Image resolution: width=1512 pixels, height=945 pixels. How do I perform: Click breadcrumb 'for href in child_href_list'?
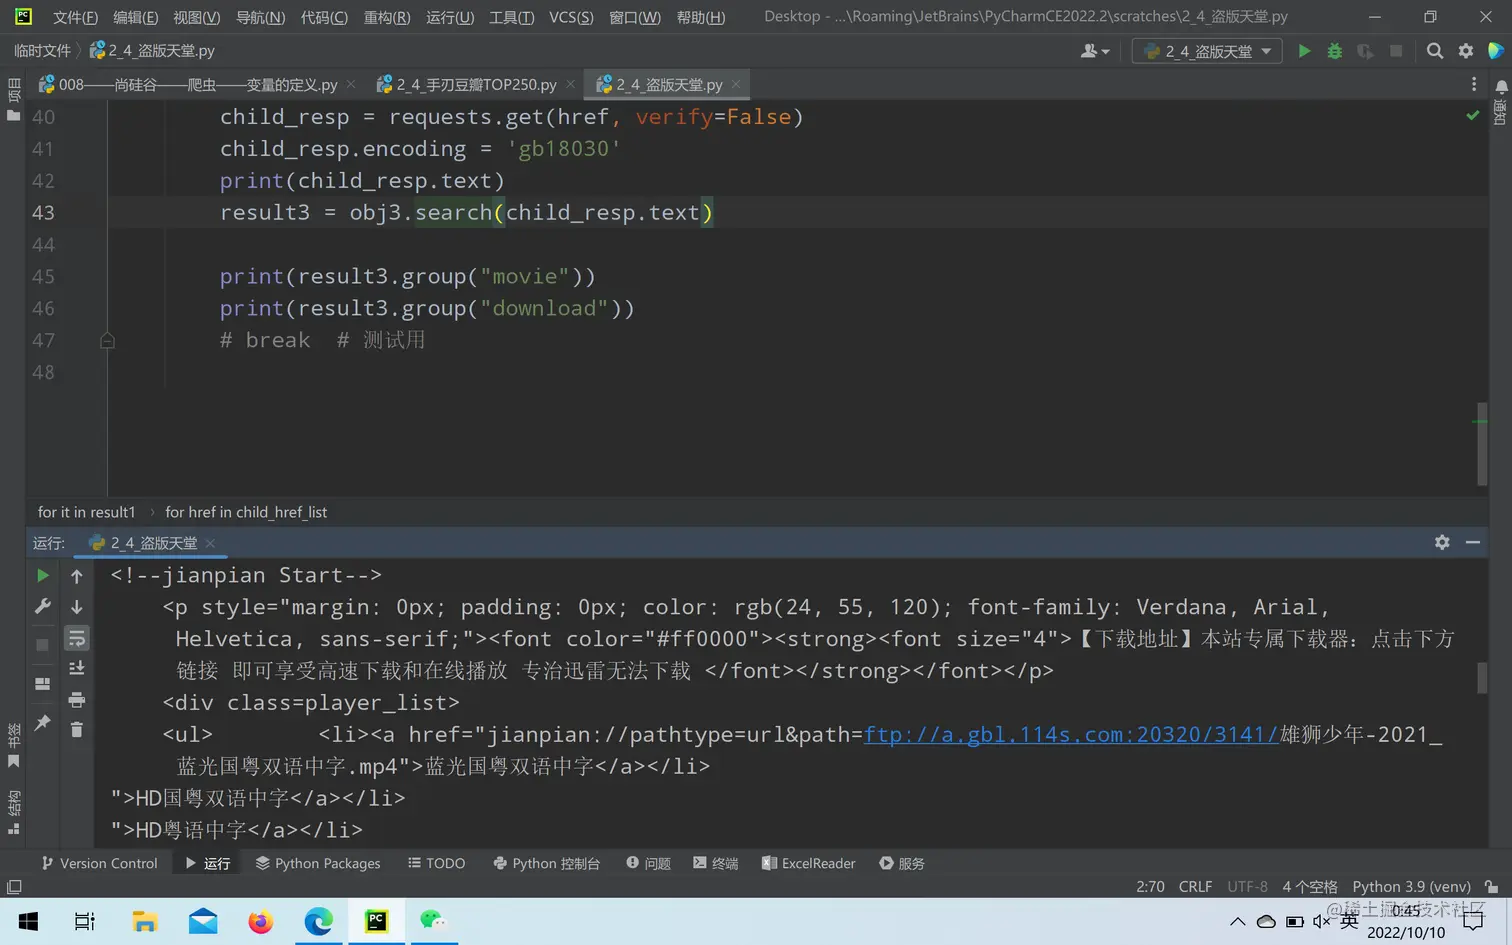pos(246,512)
